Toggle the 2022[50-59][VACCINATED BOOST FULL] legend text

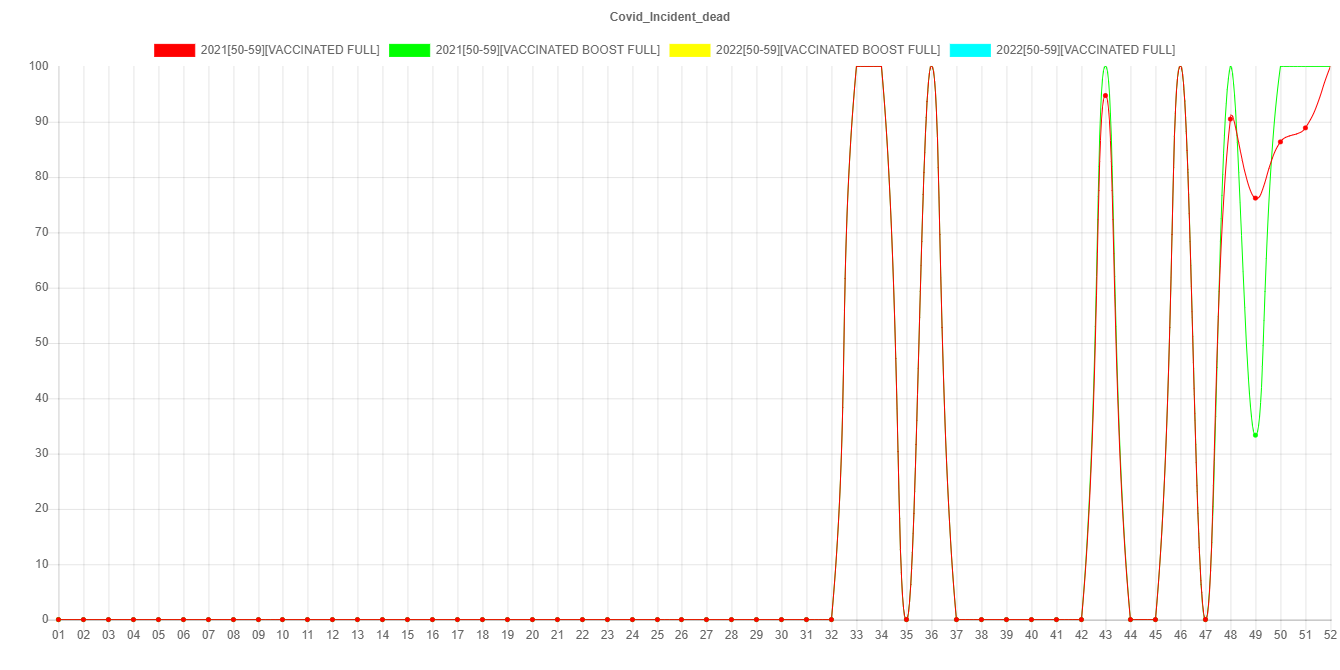pos(827,50)
